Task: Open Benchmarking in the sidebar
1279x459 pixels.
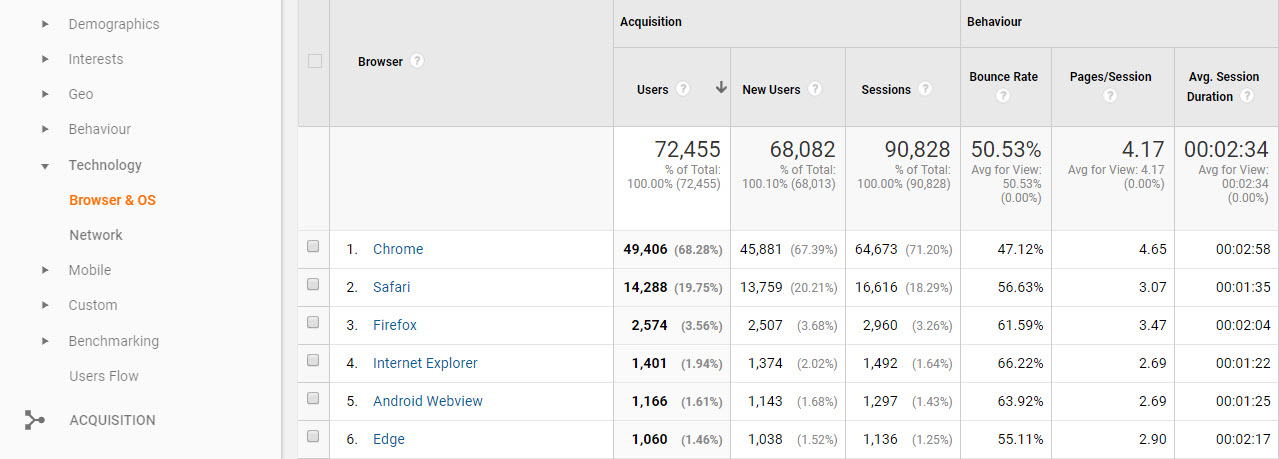Action: click(x=114, y=341)
